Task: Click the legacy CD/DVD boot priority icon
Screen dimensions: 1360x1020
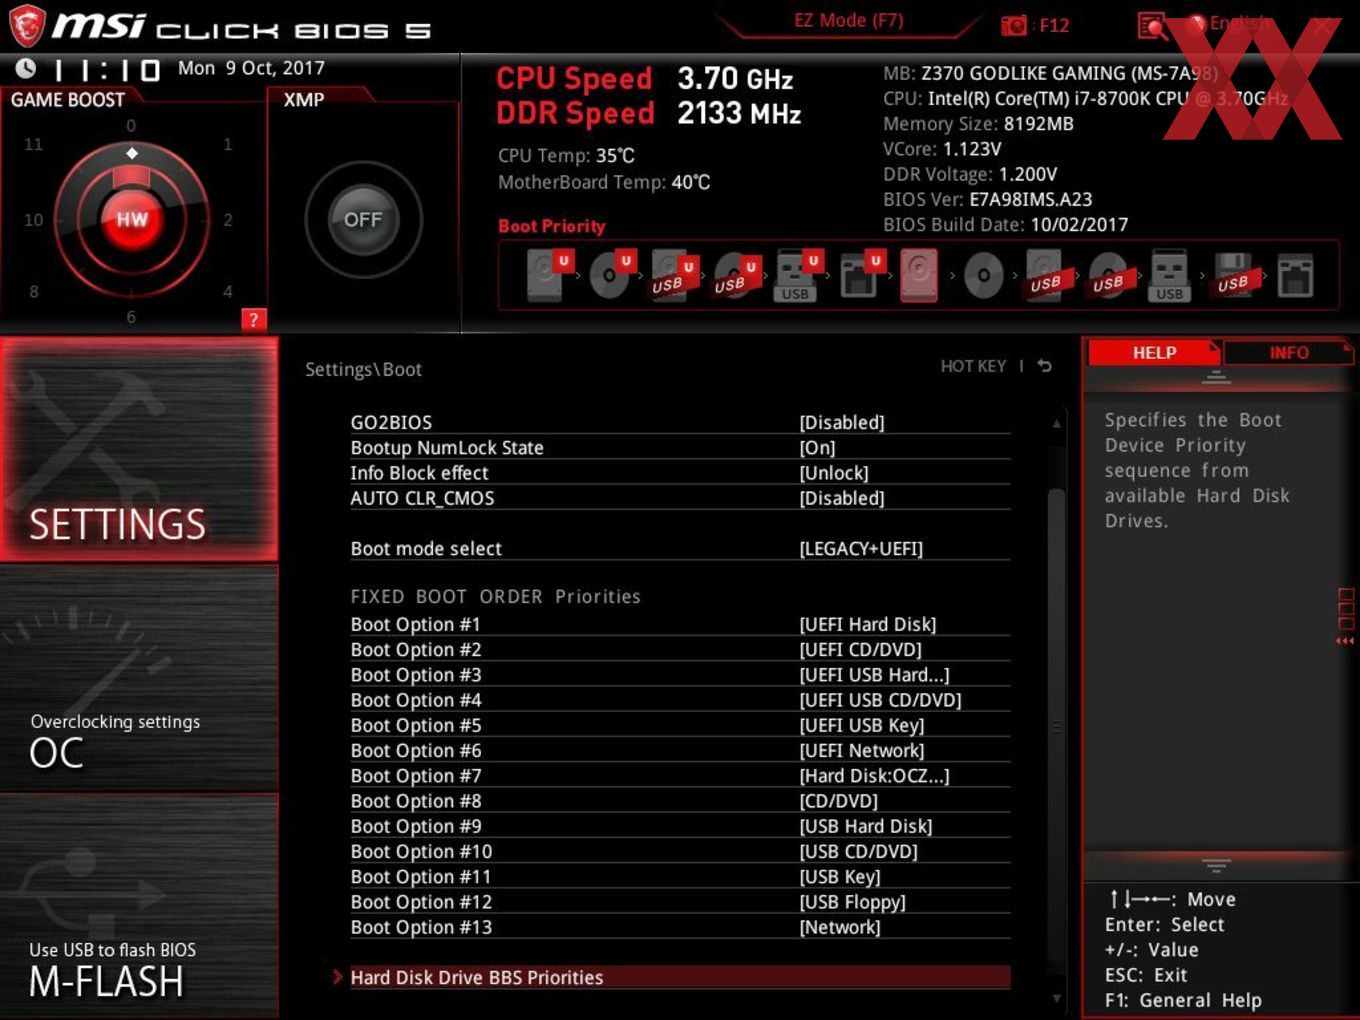Action: tap(983, 275)
